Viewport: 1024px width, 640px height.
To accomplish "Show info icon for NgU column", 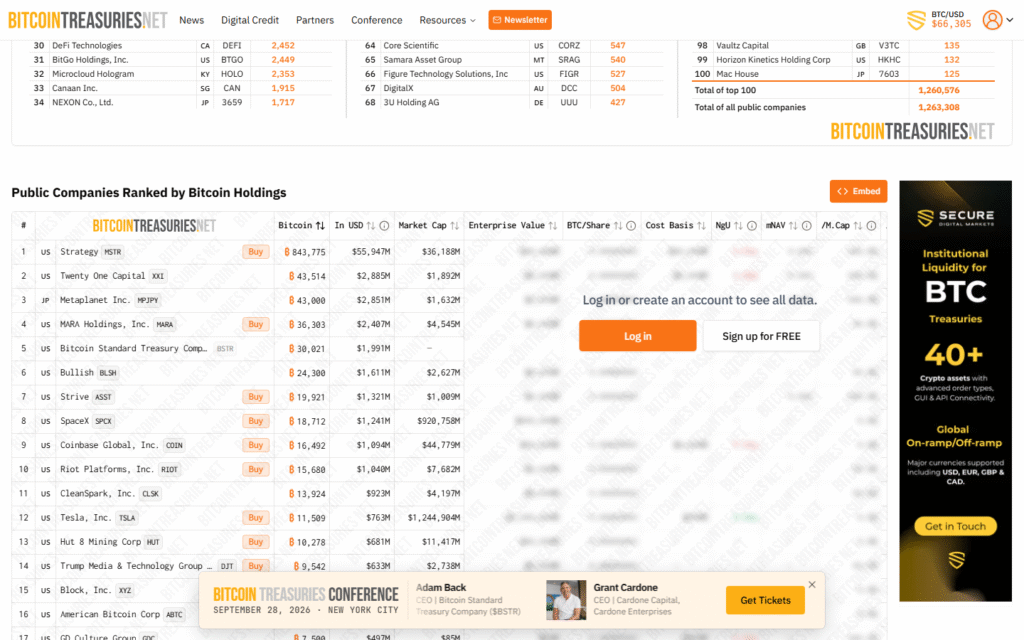I will tap(752, 225).
